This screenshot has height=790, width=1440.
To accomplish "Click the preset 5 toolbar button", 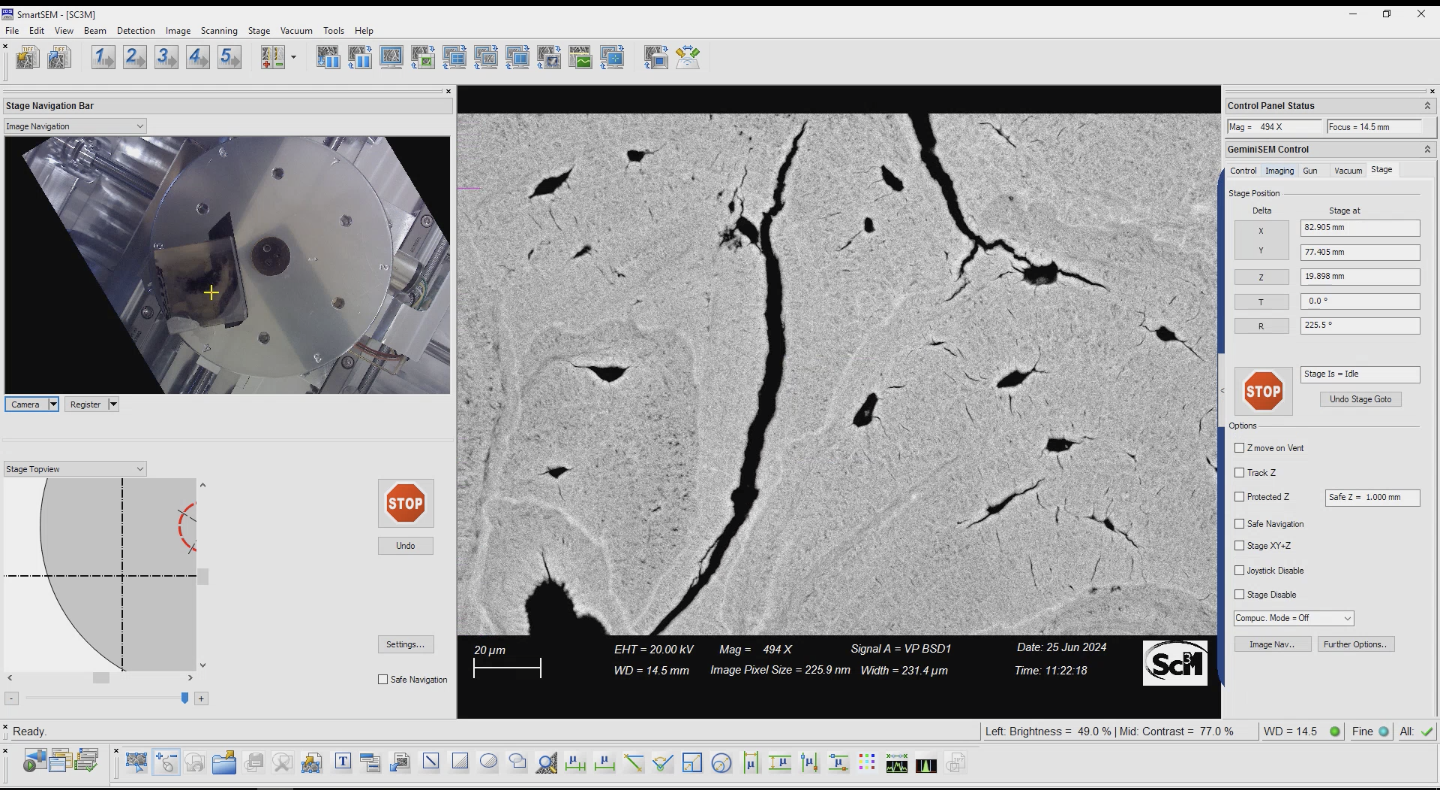I will (x=230, y=58).
